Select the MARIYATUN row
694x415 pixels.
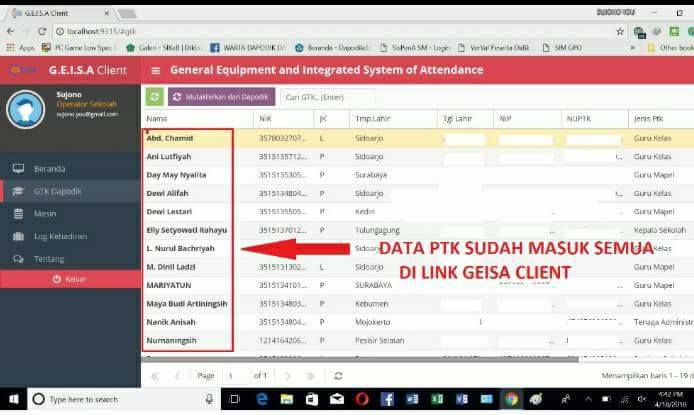pyautogui.click(x=417, y=285)
